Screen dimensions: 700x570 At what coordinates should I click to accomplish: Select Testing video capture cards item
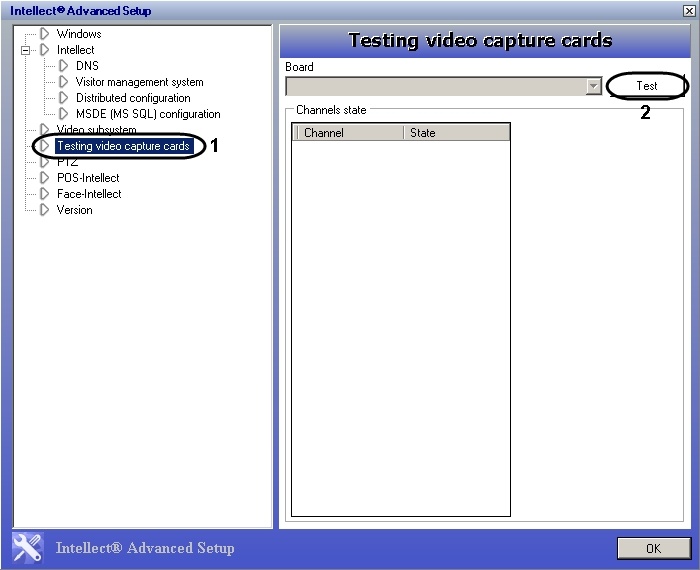pos(124,146)
